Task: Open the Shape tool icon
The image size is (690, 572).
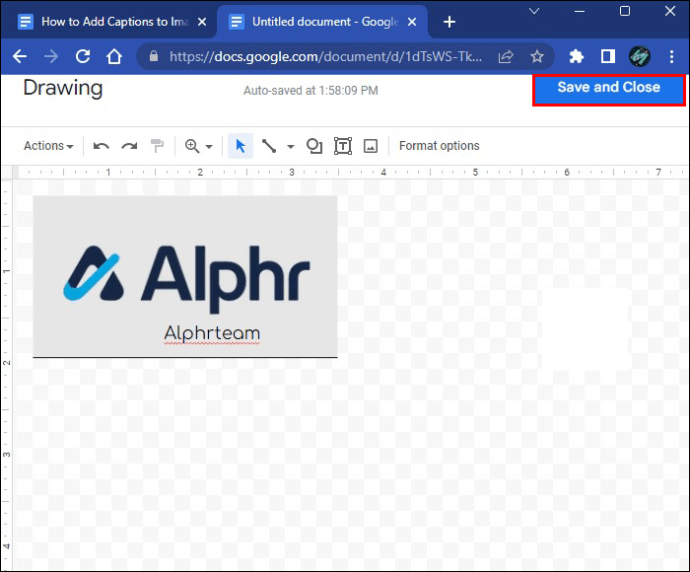Action: tap(314, 146)
